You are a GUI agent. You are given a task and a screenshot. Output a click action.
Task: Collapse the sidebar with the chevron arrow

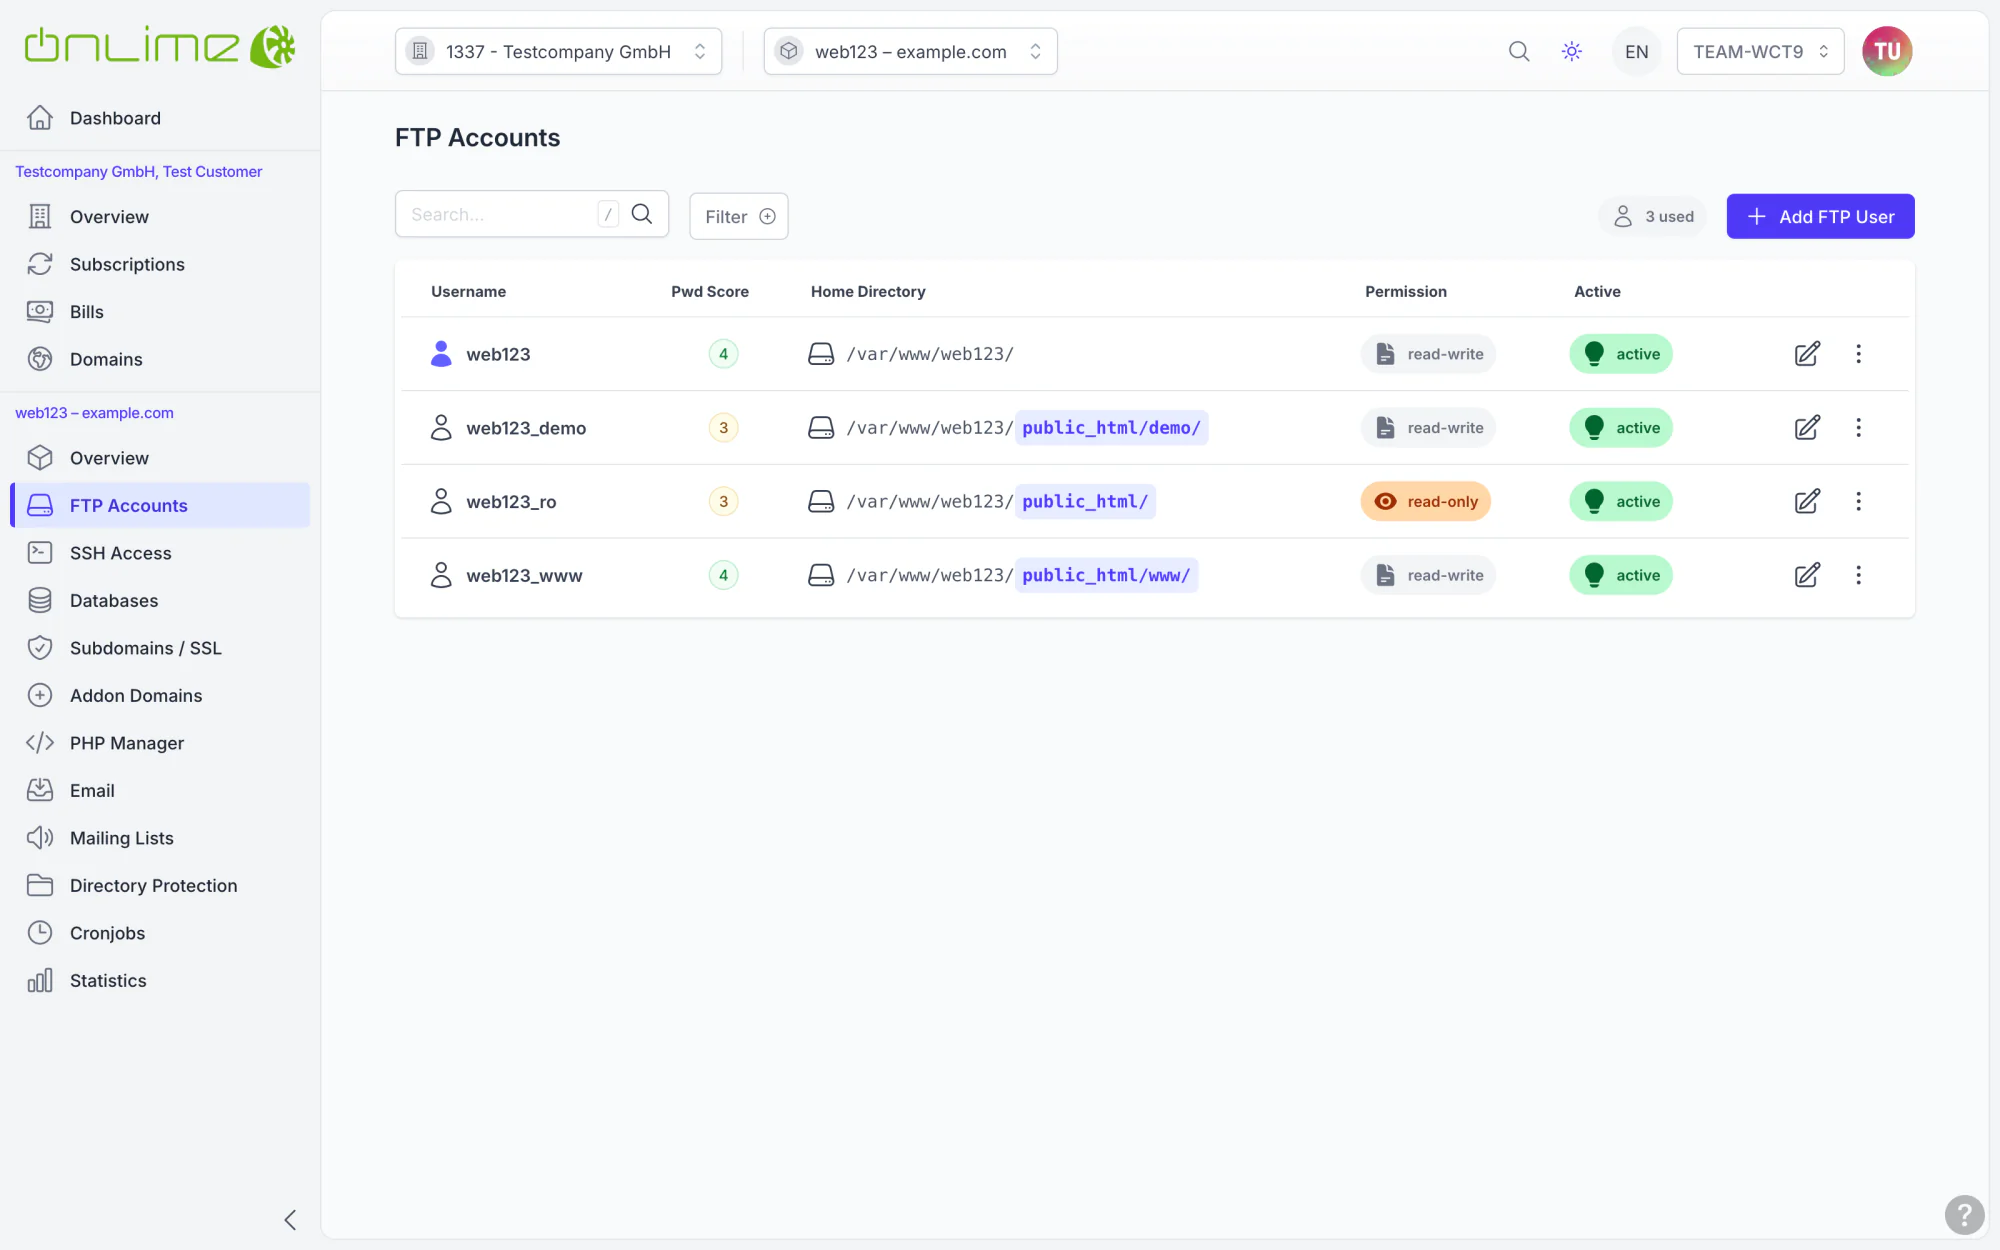click(x=290, y=1220)
